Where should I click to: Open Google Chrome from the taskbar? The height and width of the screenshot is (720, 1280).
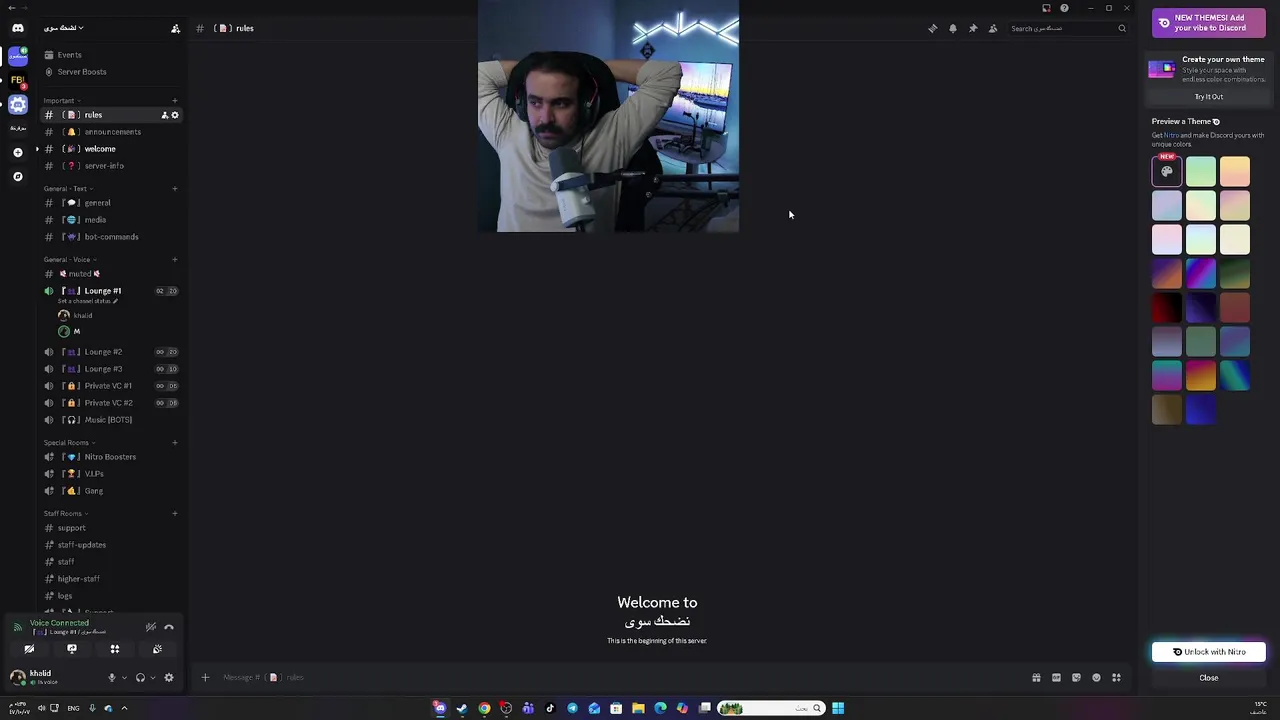(x=484, y=708)
